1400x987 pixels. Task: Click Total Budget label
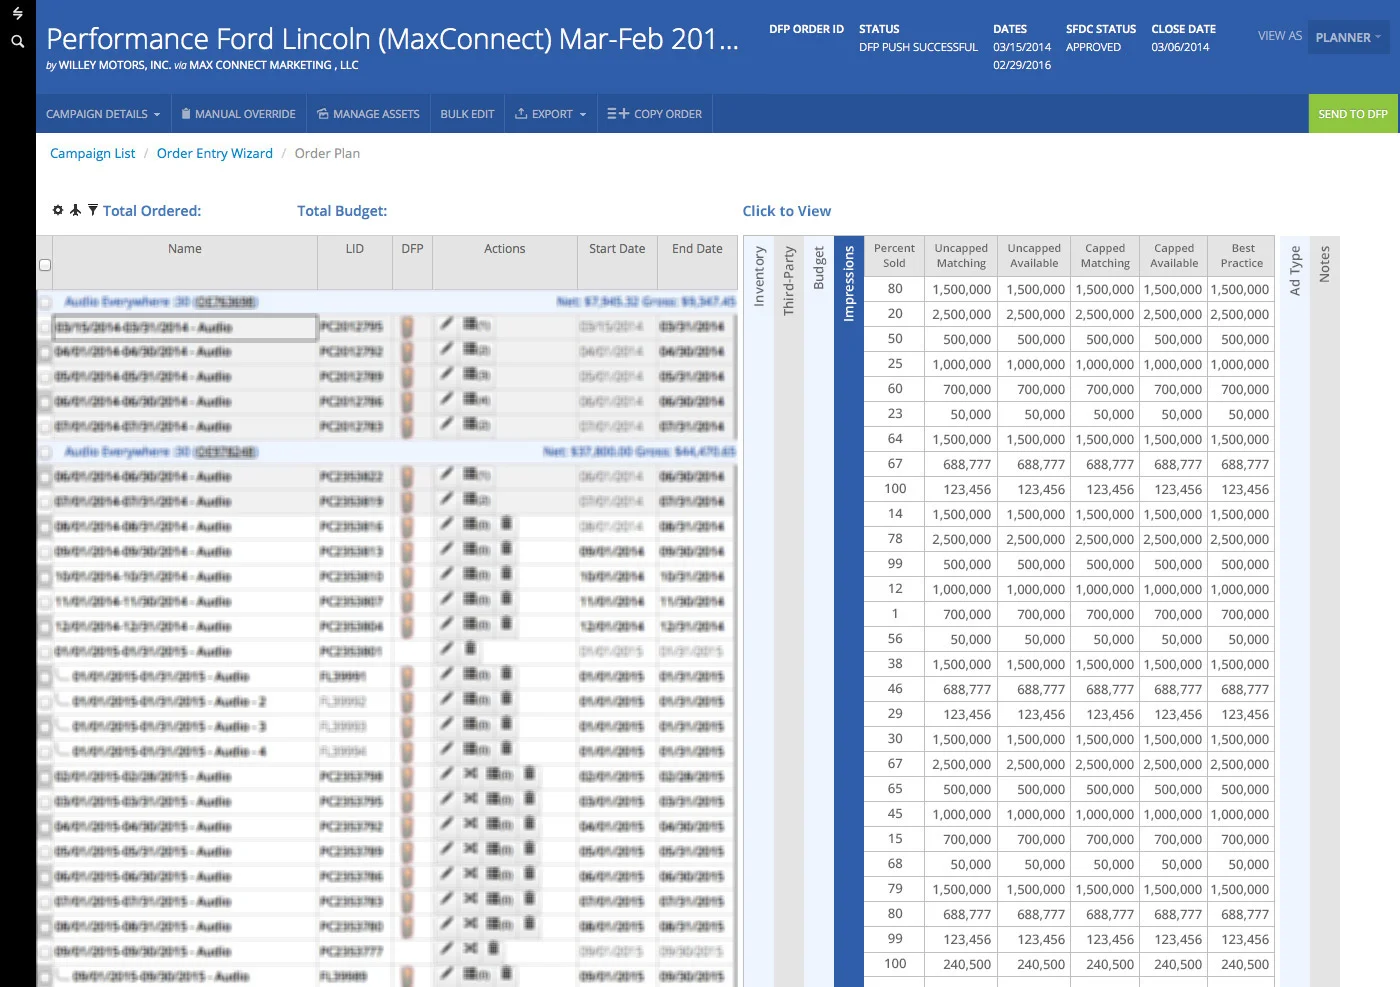342,211
